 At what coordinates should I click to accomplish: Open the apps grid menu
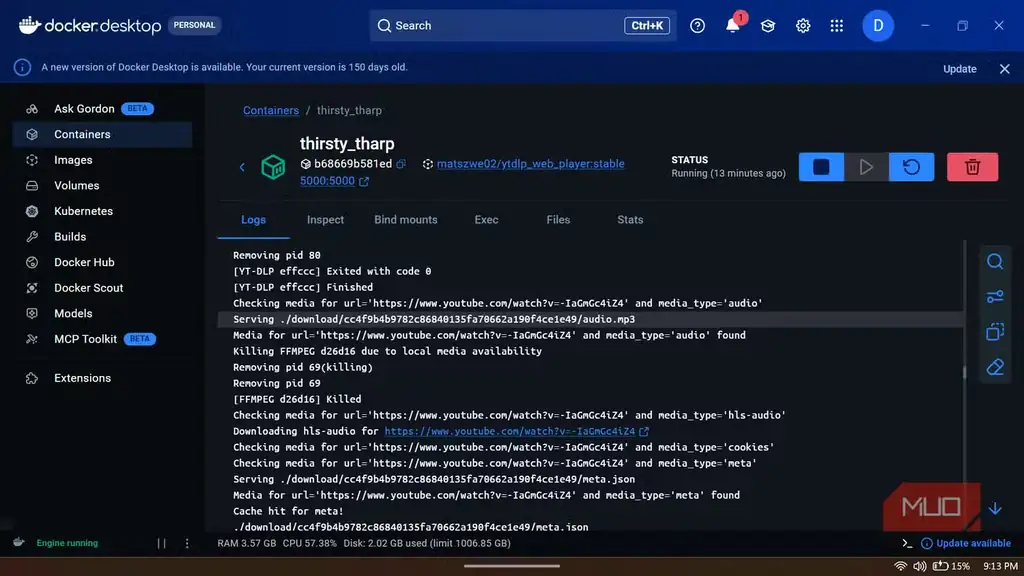coord(837,25)
